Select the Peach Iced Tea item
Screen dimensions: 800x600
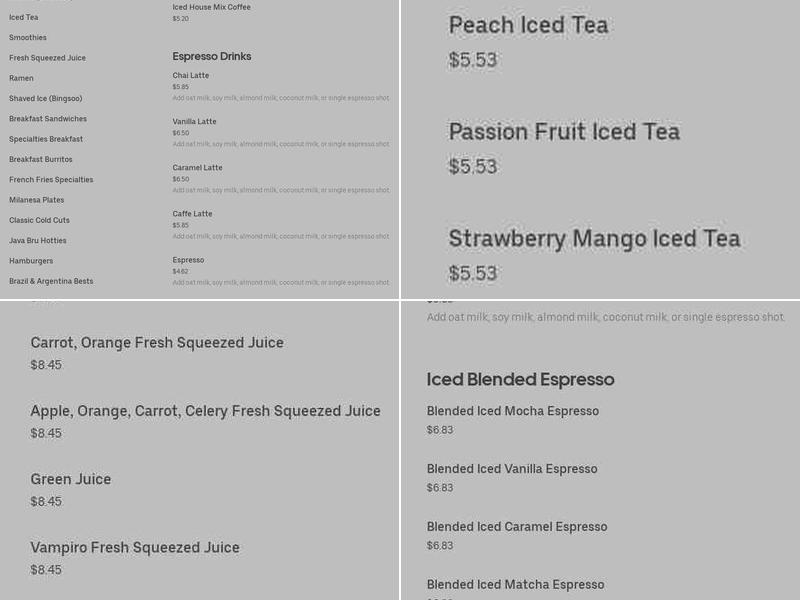pos(529,25)
